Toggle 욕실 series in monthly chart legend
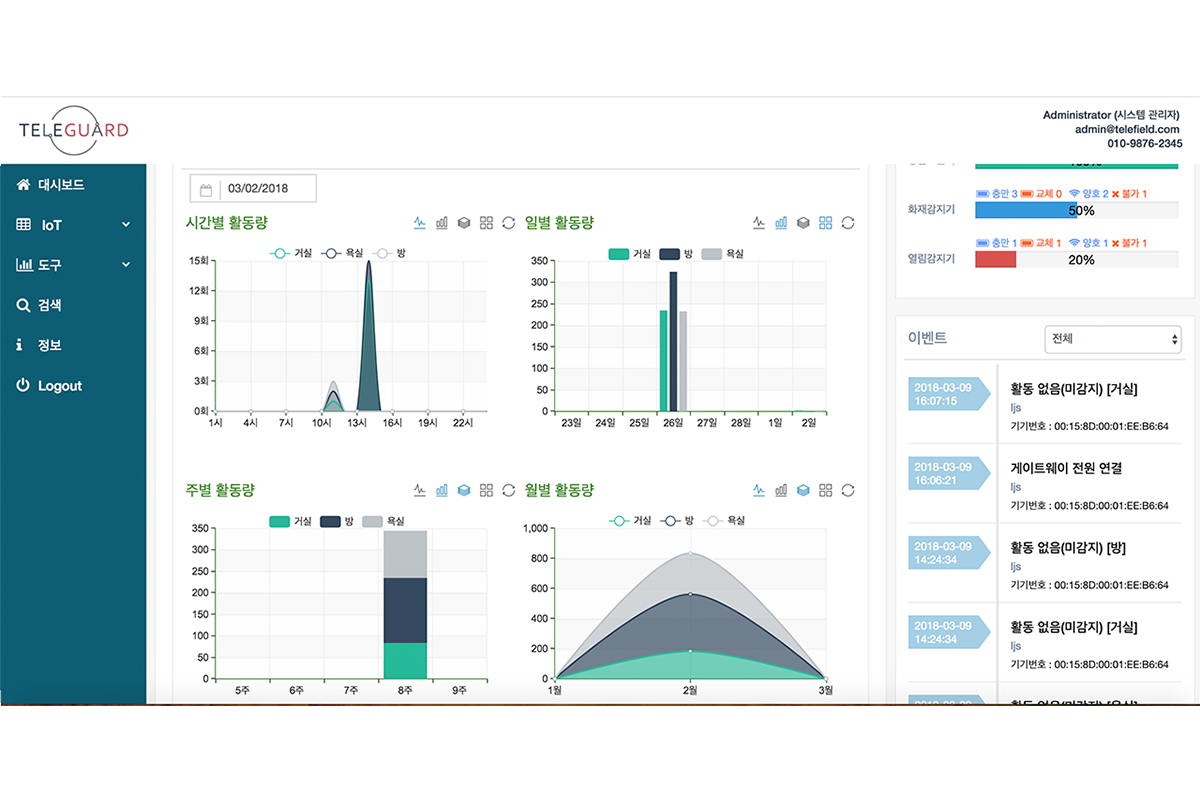1200x800 pixels. point(726,521)
